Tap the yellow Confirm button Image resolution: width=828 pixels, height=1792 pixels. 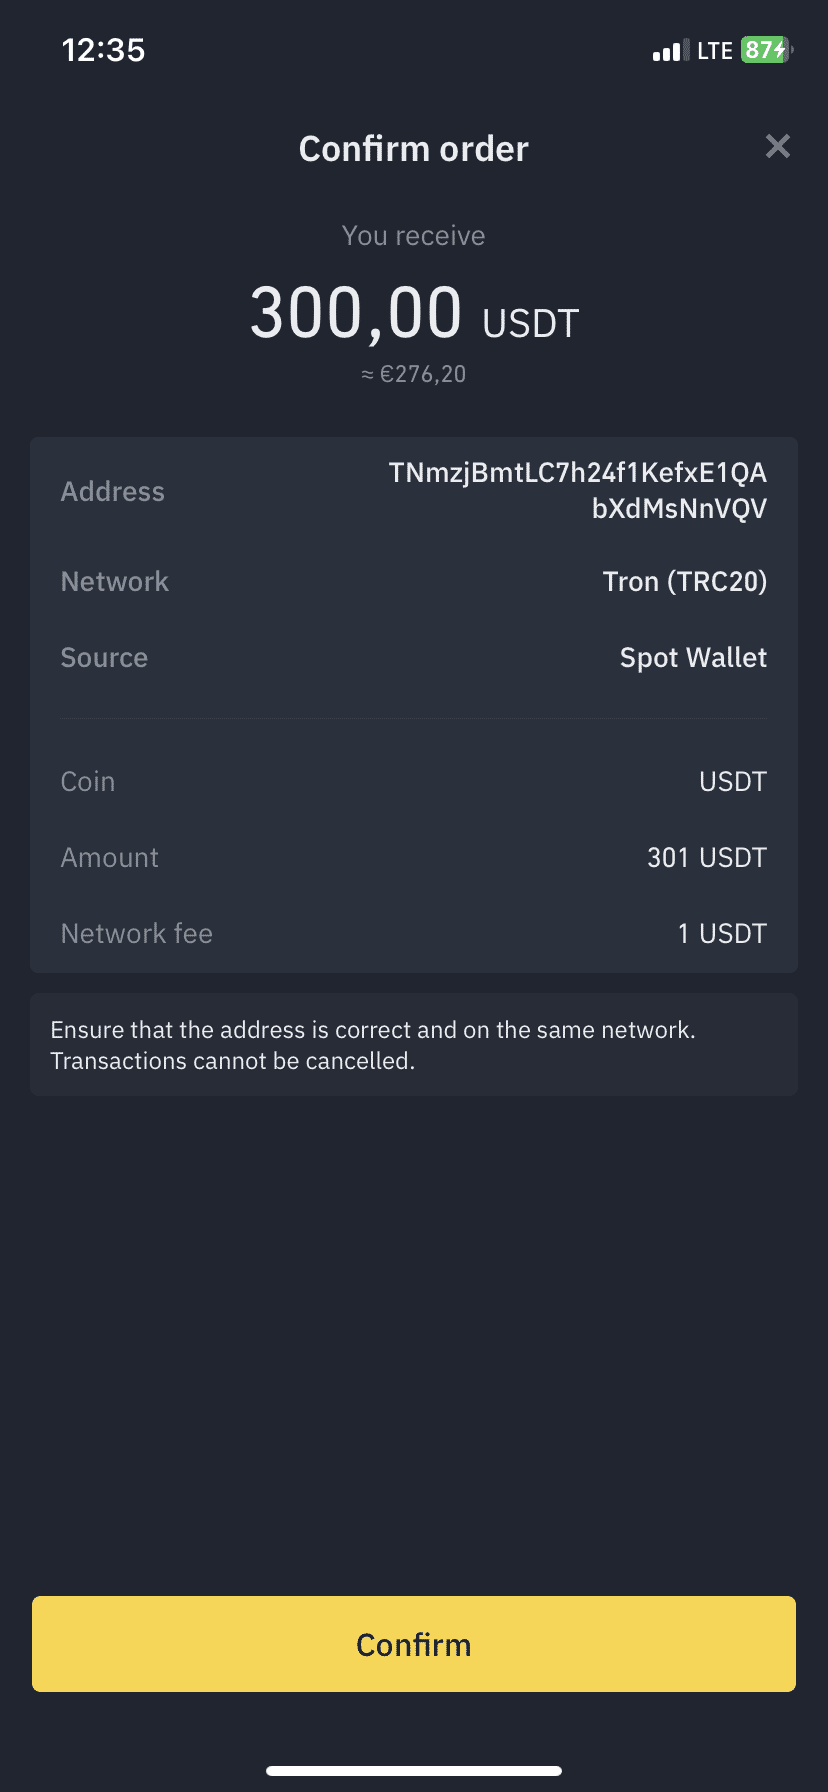tap(414, 1644)
